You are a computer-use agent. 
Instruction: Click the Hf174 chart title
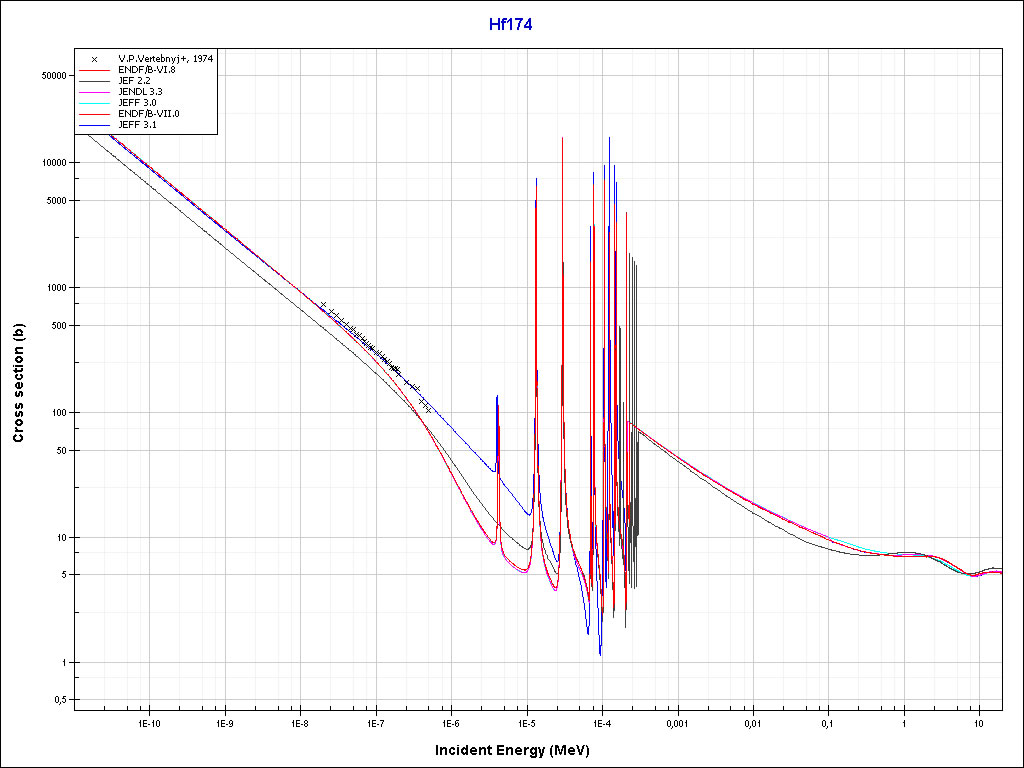coord(510,25)
